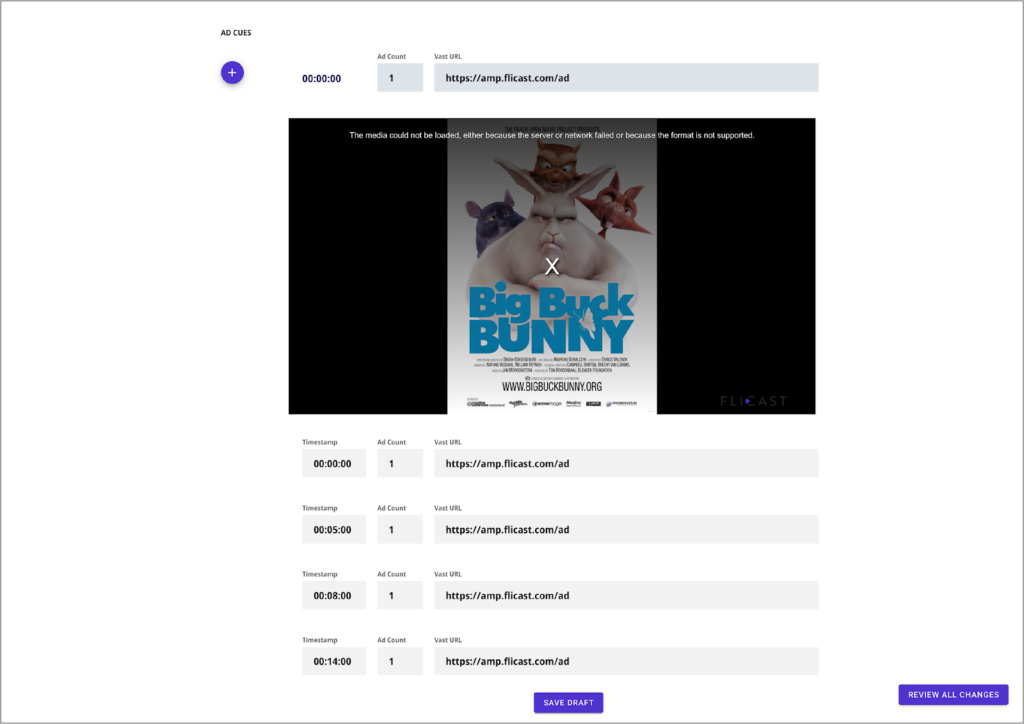Click the Big Buck Bunny poster thumbnail
1024x724 pixels.
pos(552,266)
